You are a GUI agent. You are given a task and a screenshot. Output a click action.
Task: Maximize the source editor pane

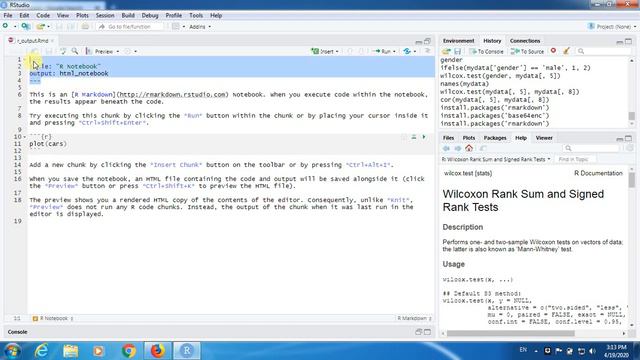pyautogui.click(x=427, y=41)
